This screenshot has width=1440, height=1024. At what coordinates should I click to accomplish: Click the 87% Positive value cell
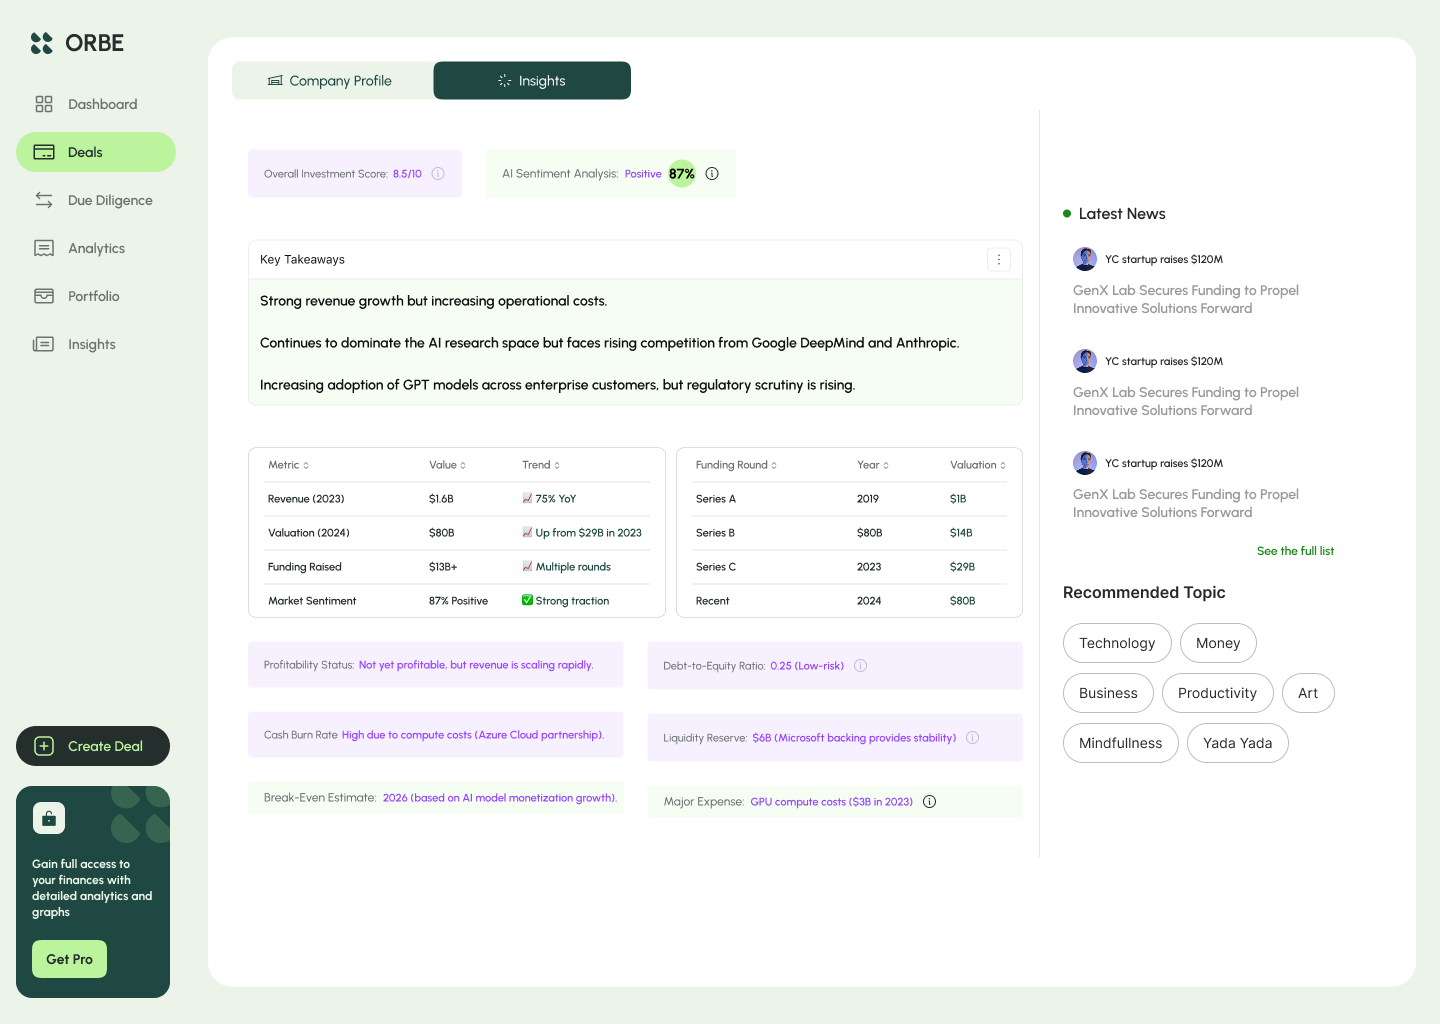click(x=459, y=601)
